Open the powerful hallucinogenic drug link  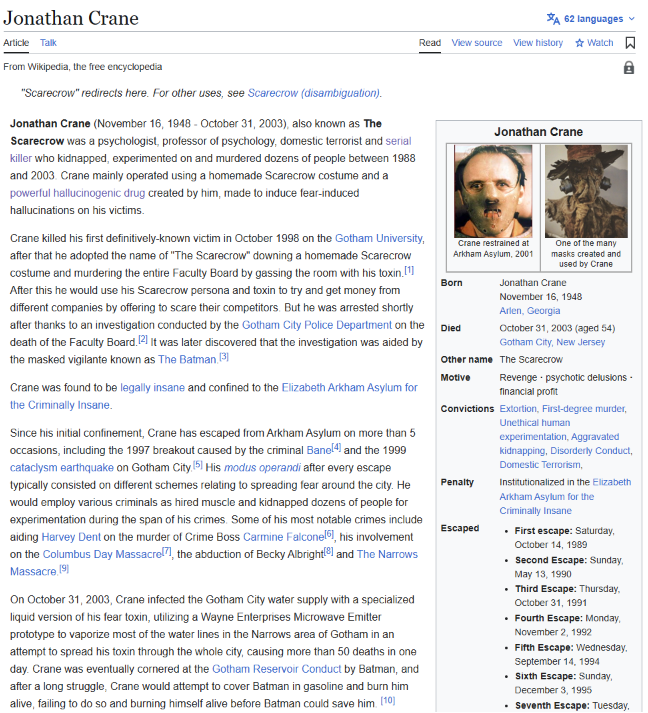(77, 193)
